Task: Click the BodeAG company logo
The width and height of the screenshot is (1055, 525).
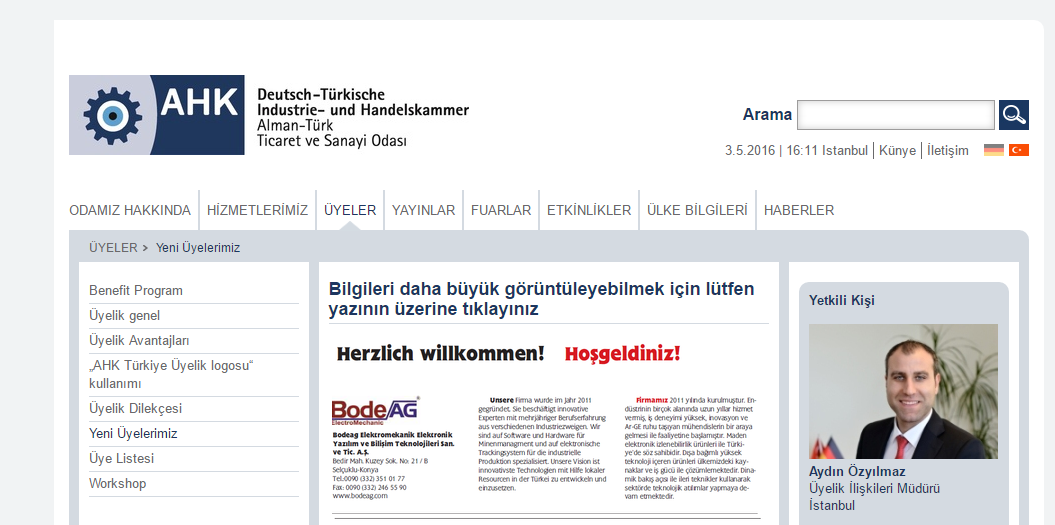Action: coord(375,410)
